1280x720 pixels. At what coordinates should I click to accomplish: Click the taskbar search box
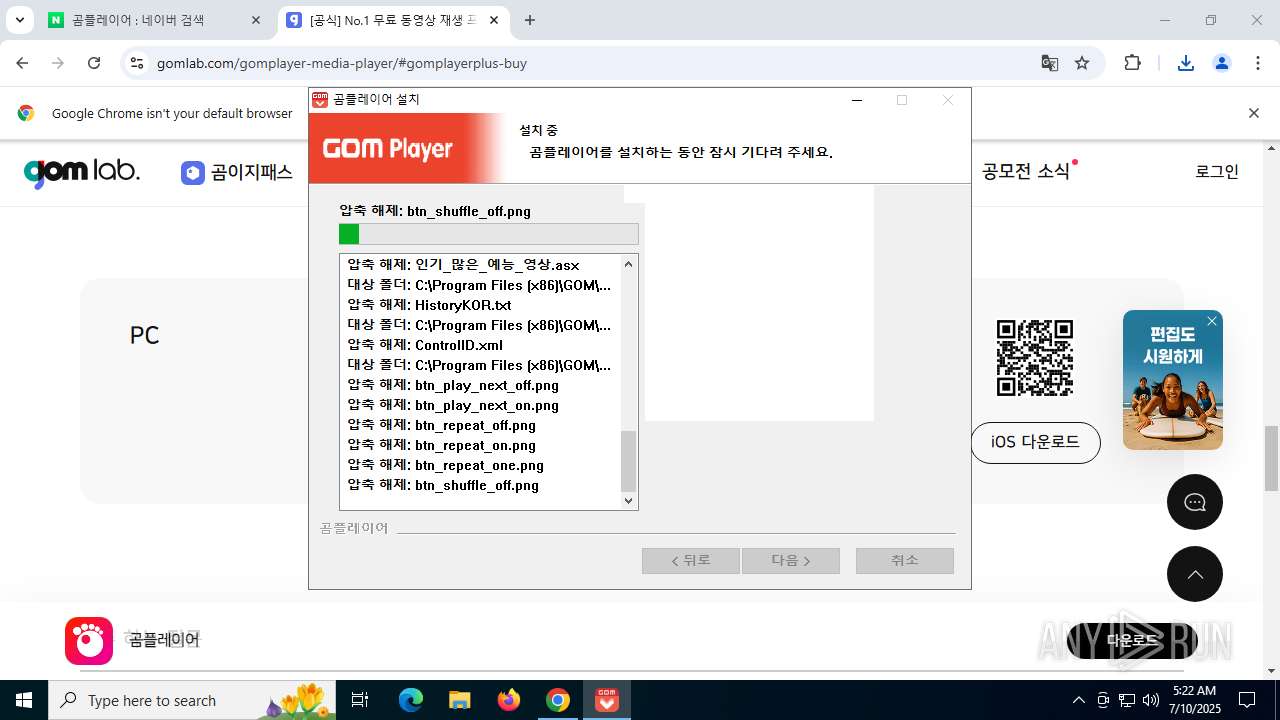(192, 700)
